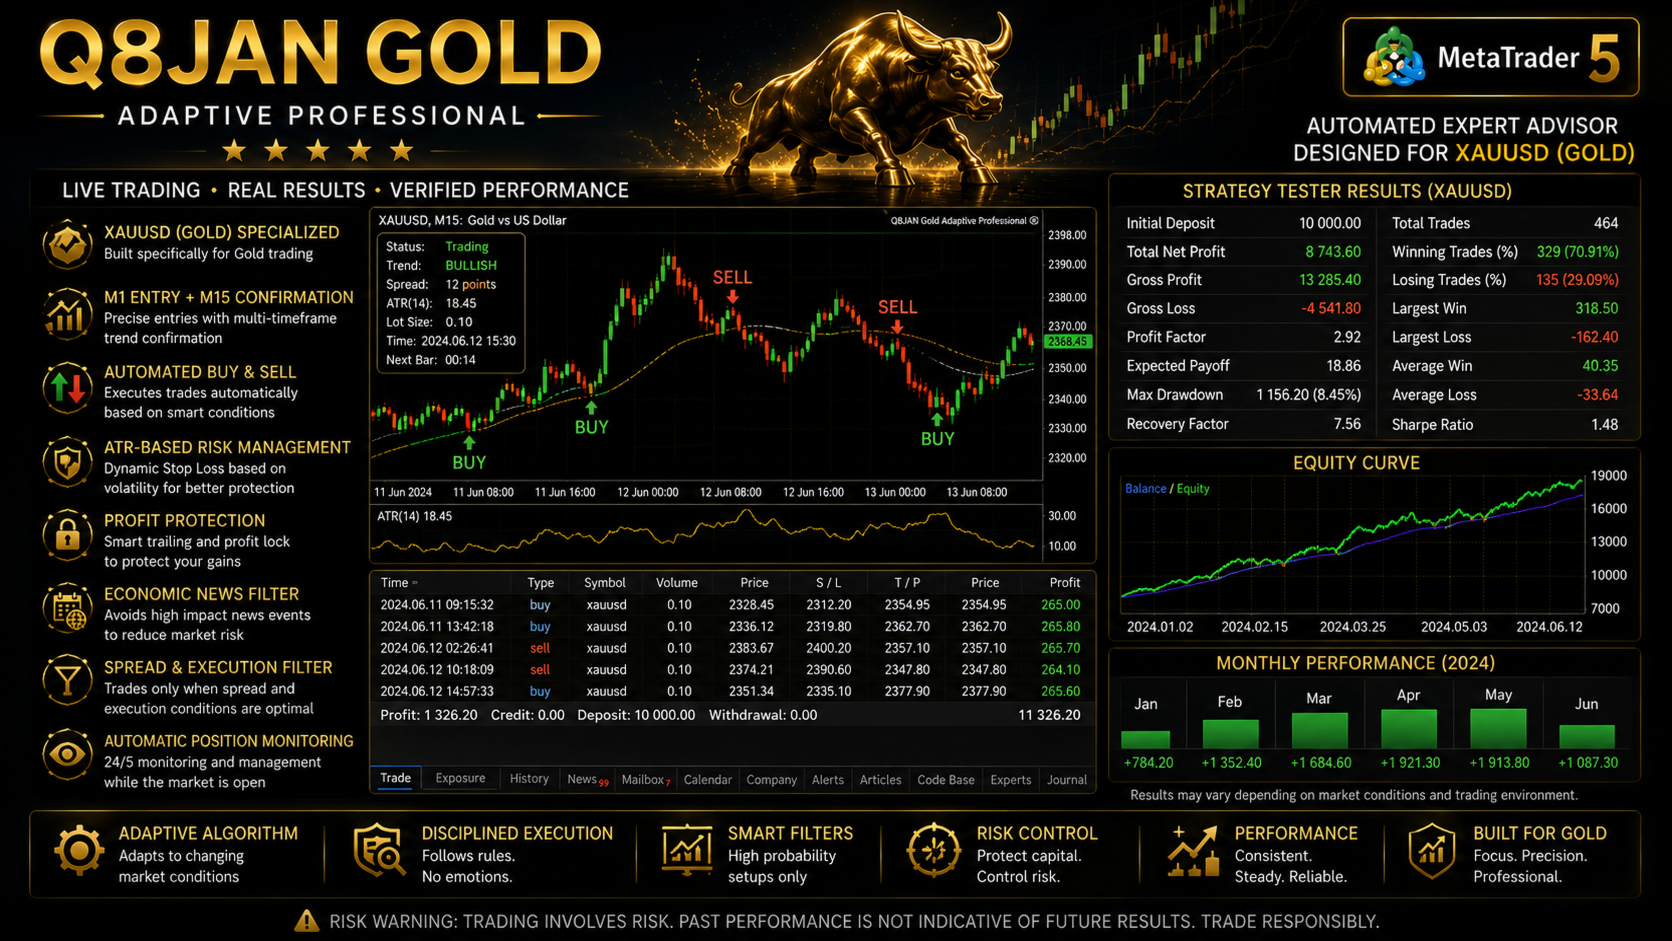Screen dimensions: 1672x941
Task: Open the Company tab
Action: (x=772, y=779)
